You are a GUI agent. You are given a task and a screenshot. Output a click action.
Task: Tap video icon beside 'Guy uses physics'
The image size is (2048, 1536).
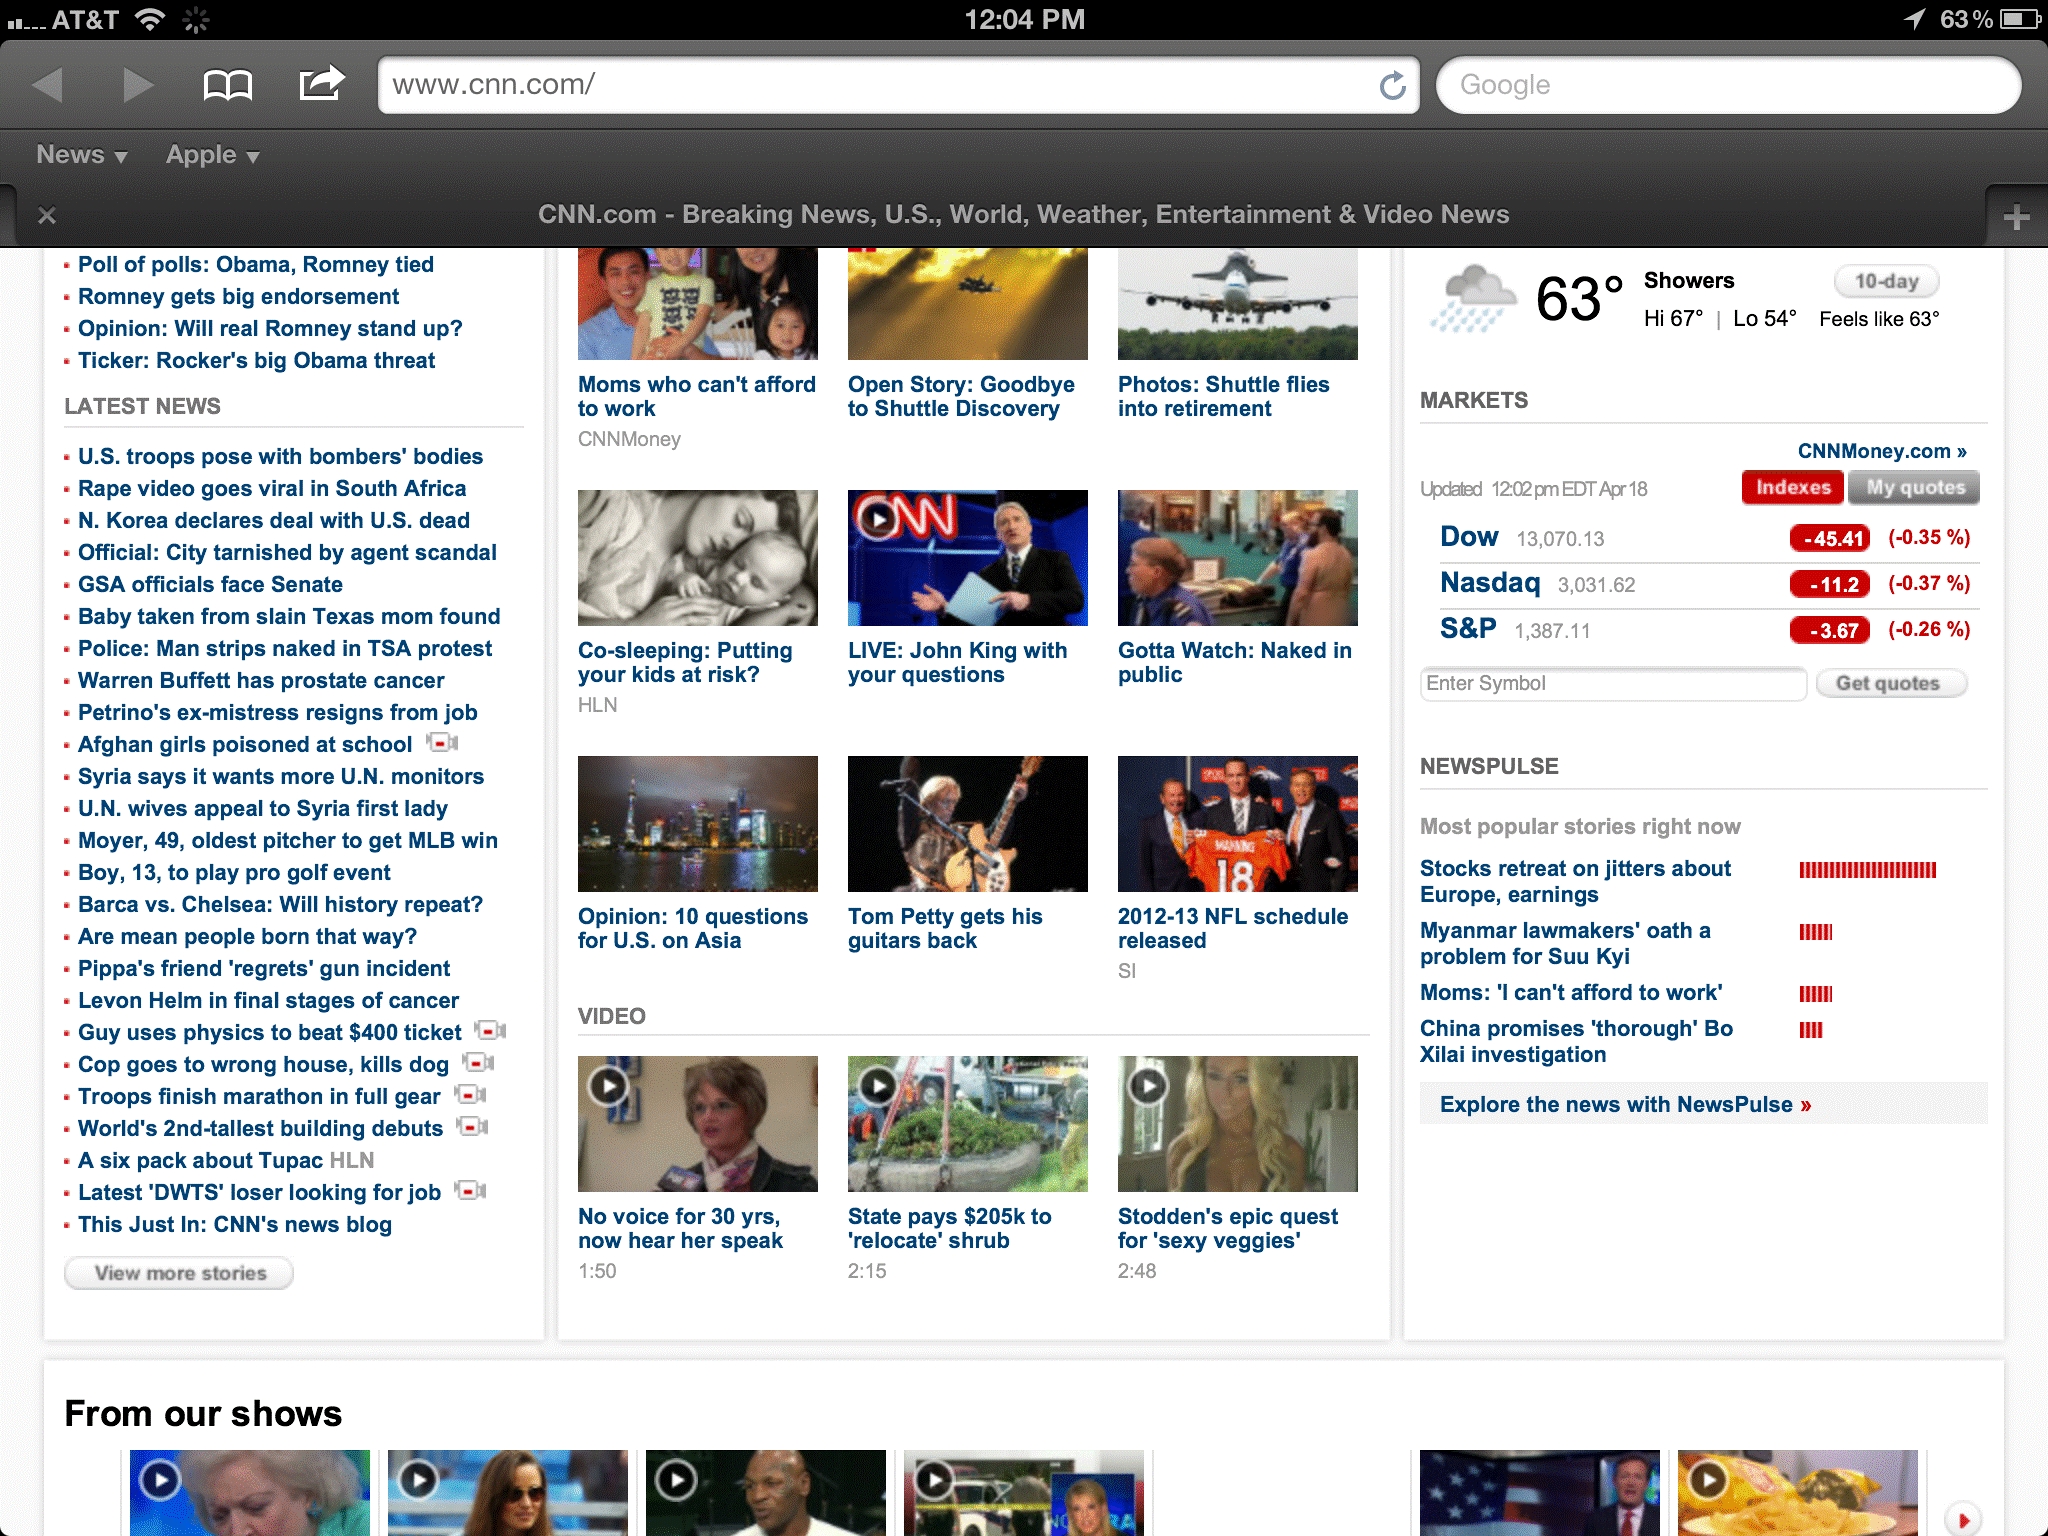(x=490, y=1031)
